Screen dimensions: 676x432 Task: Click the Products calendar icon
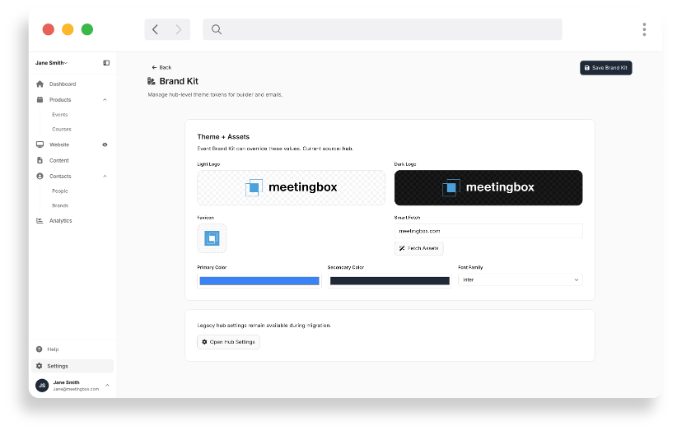click(x=40, y=100)
